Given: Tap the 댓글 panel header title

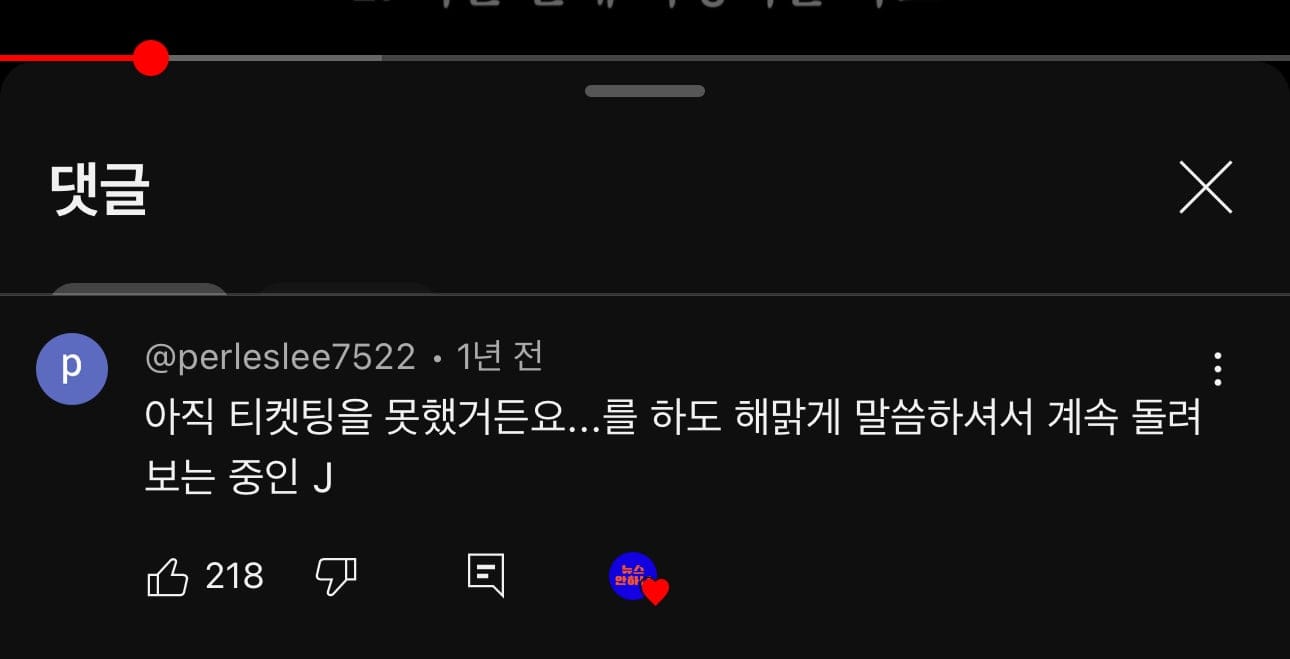Looking at the screenshot, I should pos(100,188).
